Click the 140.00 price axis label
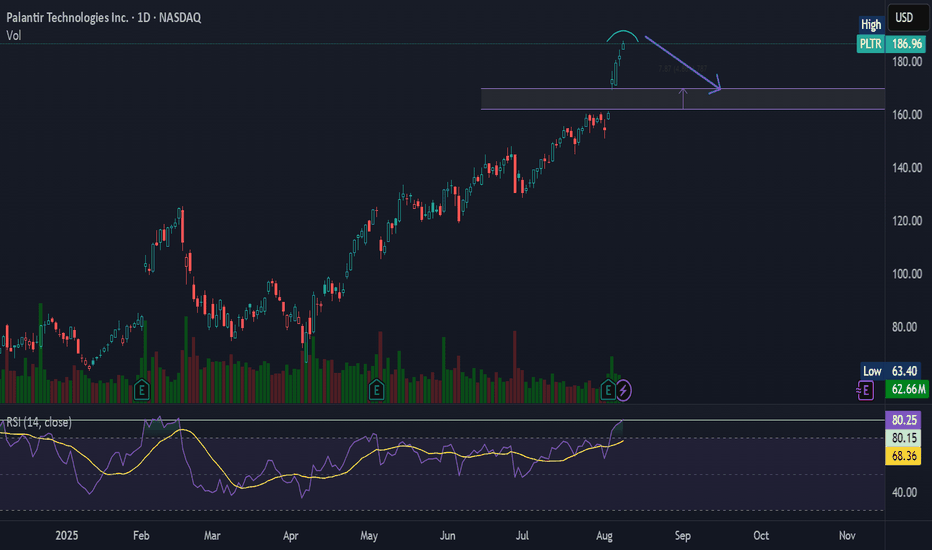This screenshot has width=932, height=550. pos(906,168)
